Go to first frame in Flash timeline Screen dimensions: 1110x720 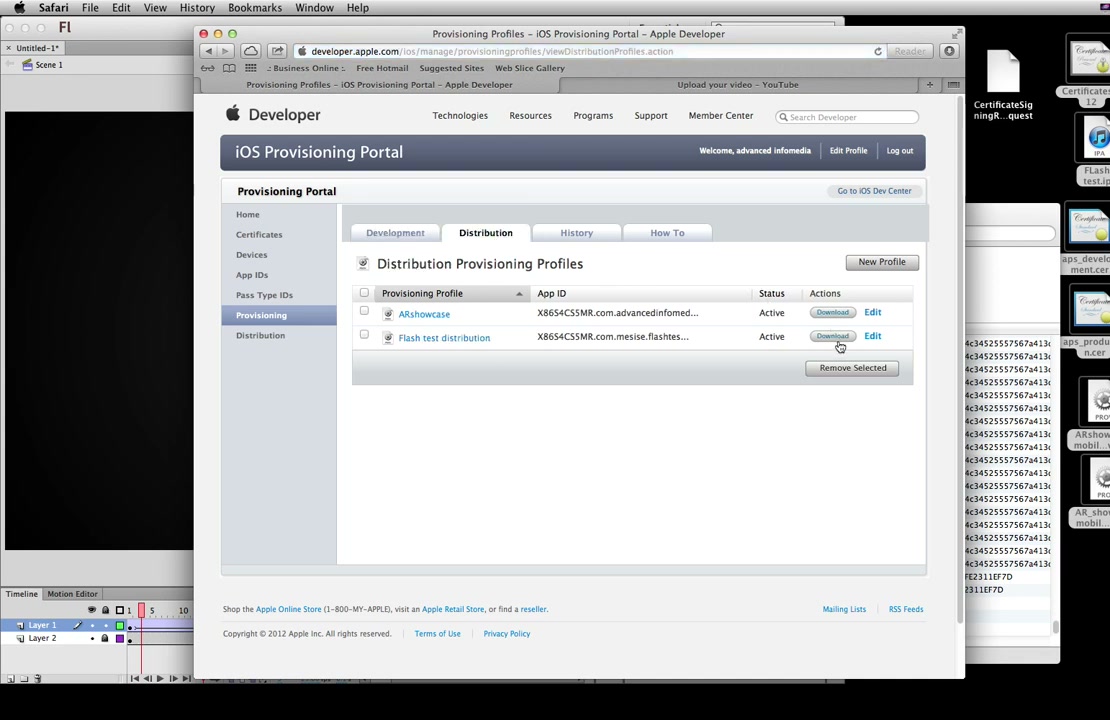(x=134, y=678)
